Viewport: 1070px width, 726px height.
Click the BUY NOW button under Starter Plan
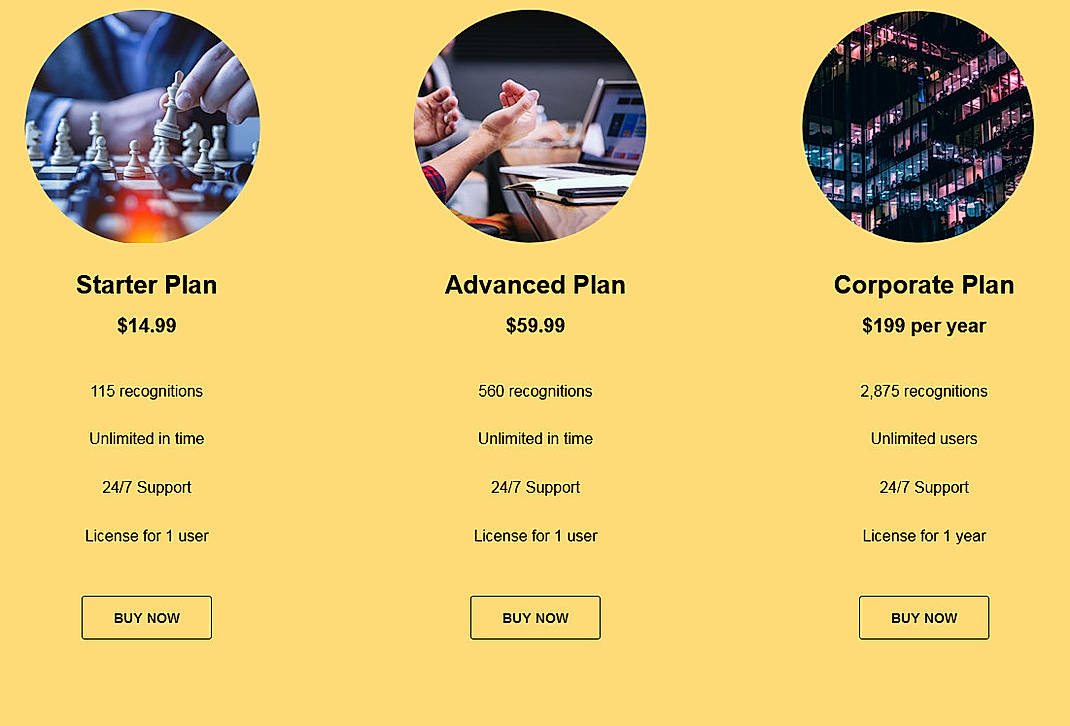pos(146,617)
